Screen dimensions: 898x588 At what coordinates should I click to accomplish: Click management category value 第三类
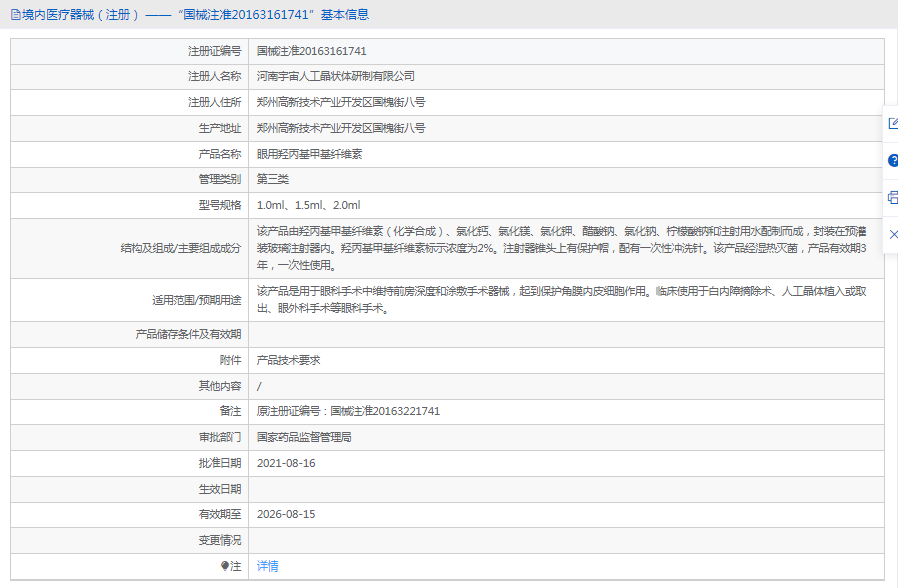tap(272, 179)
